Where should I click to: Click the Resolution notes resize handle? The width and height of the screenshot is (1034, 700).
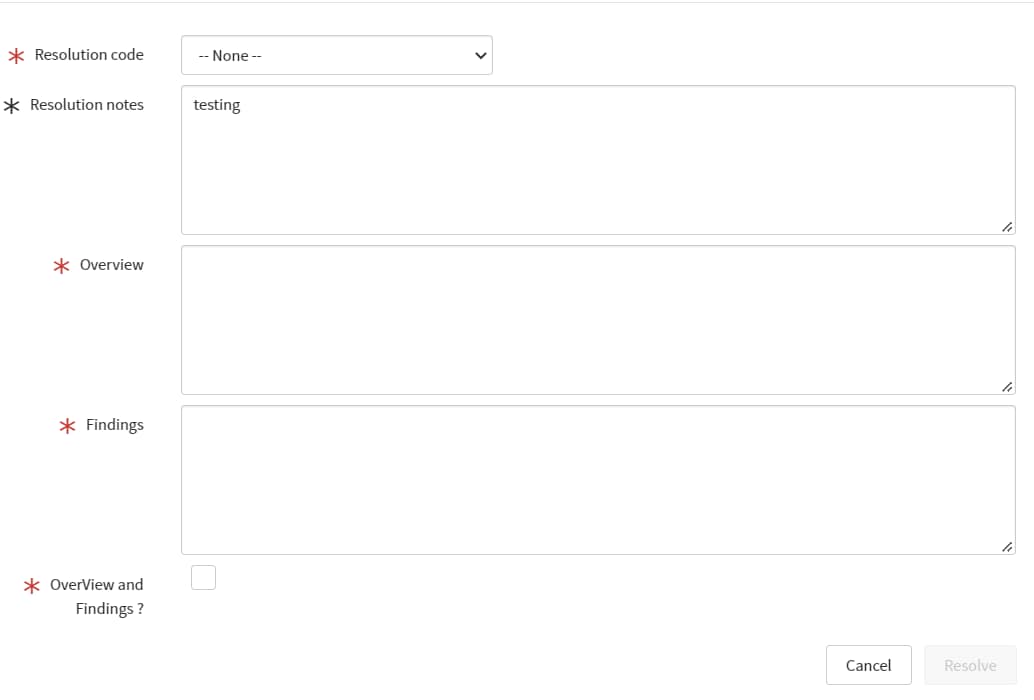pyautogui.click(x=1007, y=227)
